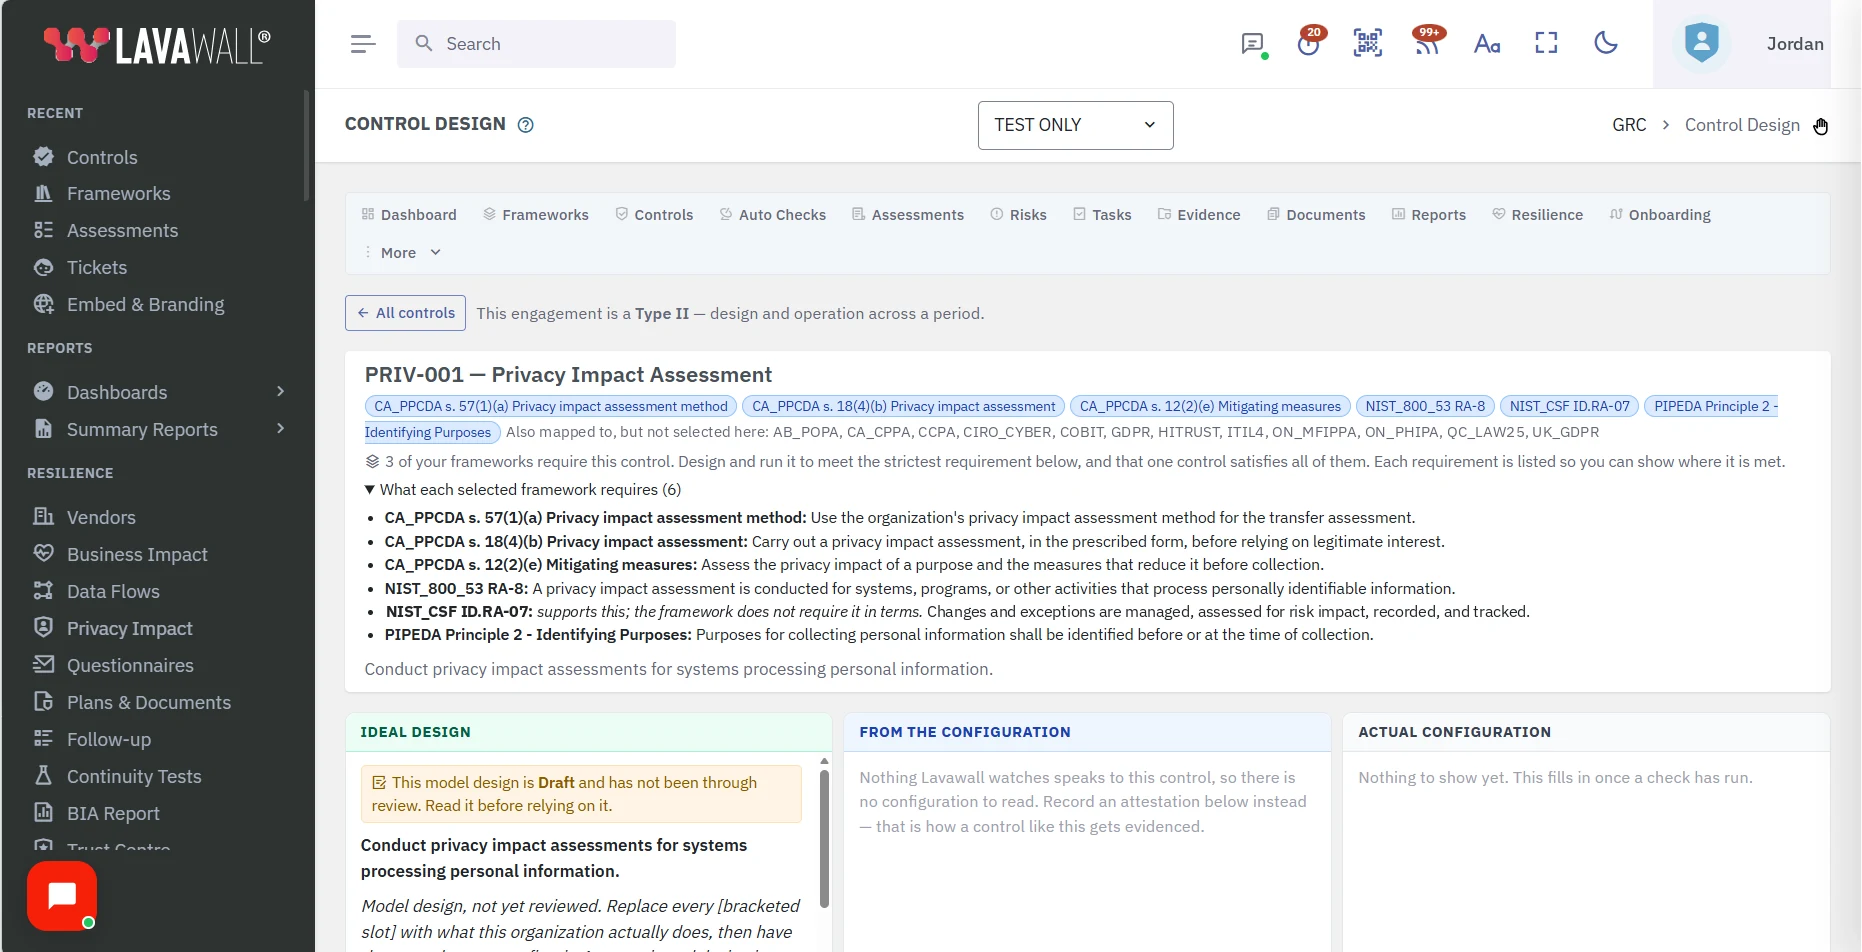Screen dimensions: 1862x952
Task: Open the Risks tab
Action: 1019,215
